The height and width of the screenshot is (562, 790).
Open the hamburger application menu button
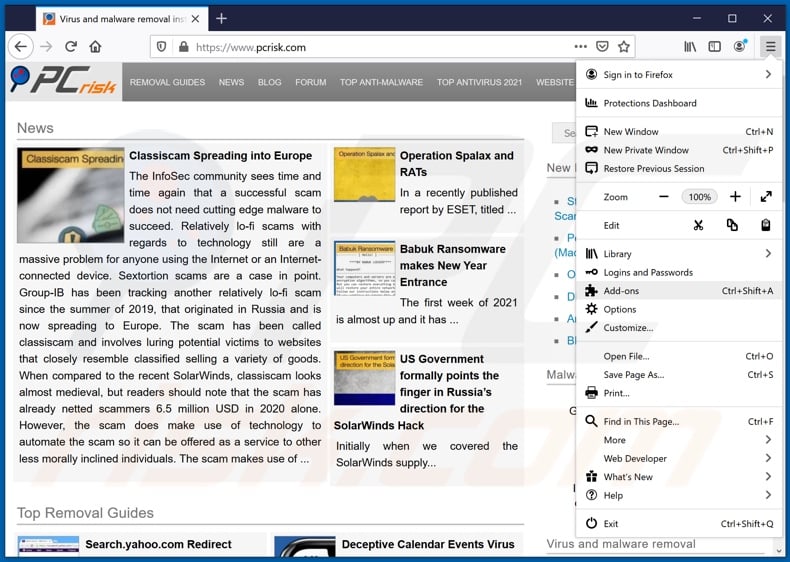click(x=769, y=46)
